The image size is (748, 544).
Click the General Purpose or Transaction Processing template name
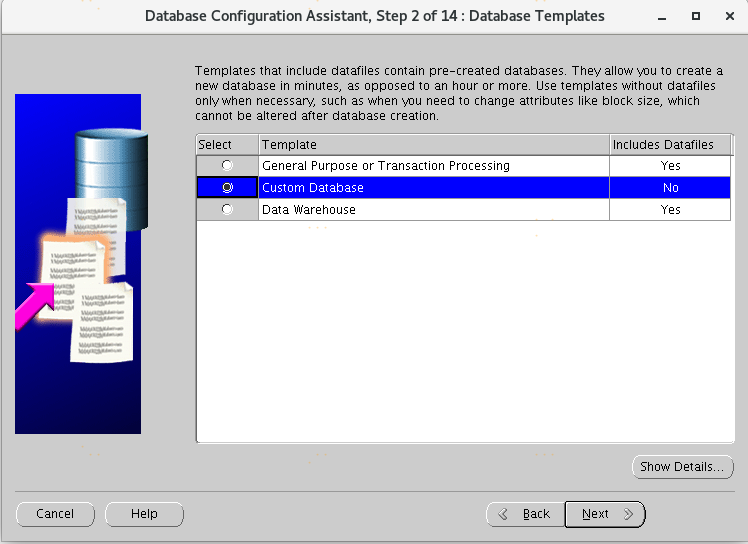385,166
